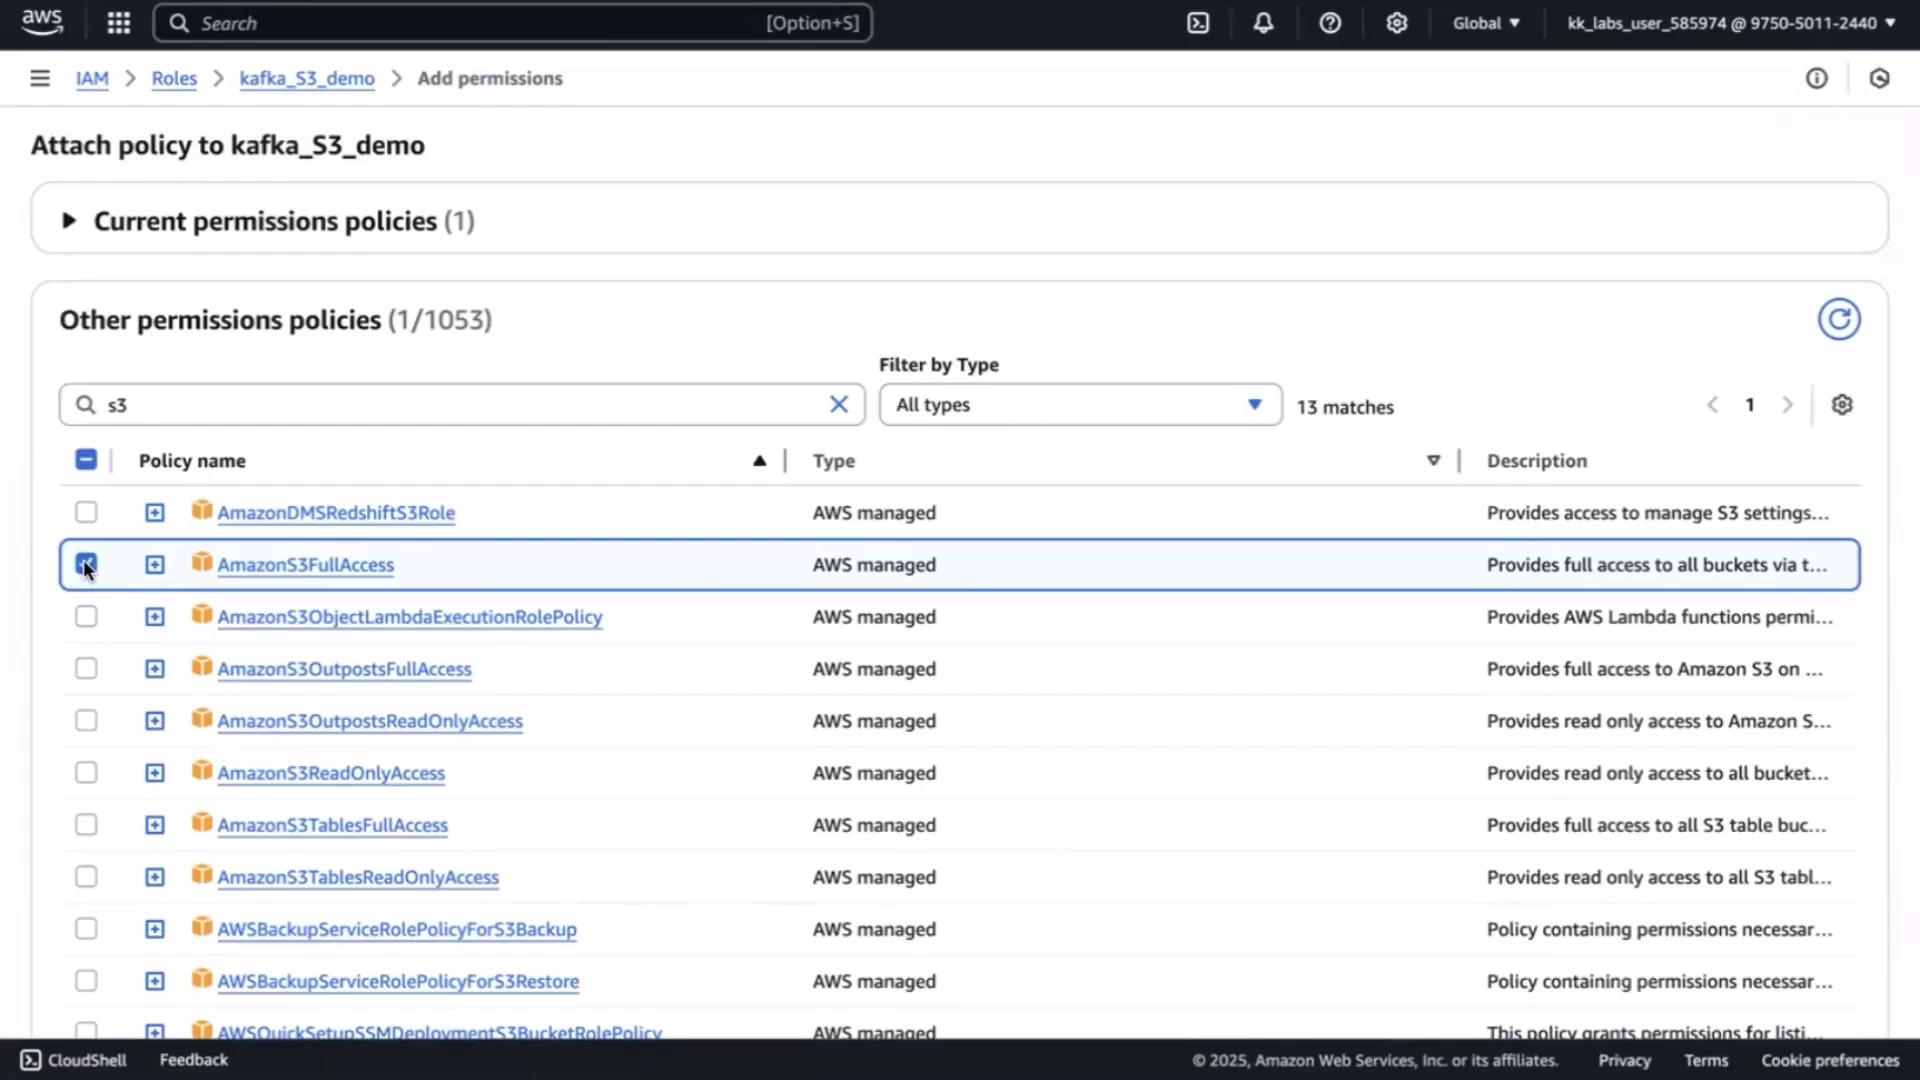Select the AmazonS3ReadOnlyAccess checkbox

86,773
